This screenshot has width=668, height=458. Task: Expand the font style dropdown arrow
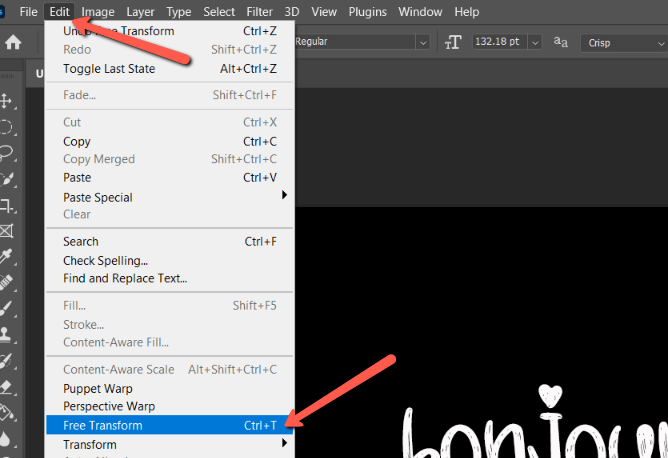pos(423,43)
